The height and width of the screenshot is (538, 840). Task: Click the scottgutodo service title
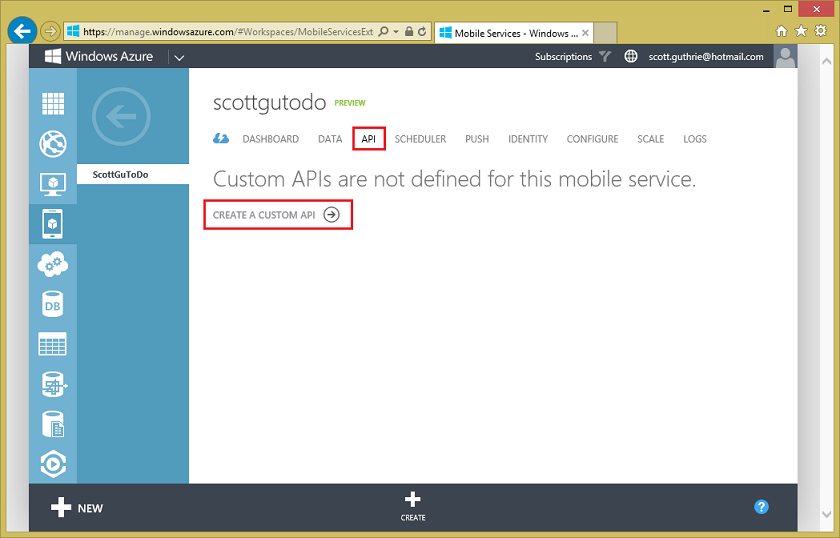coord(269,102)
